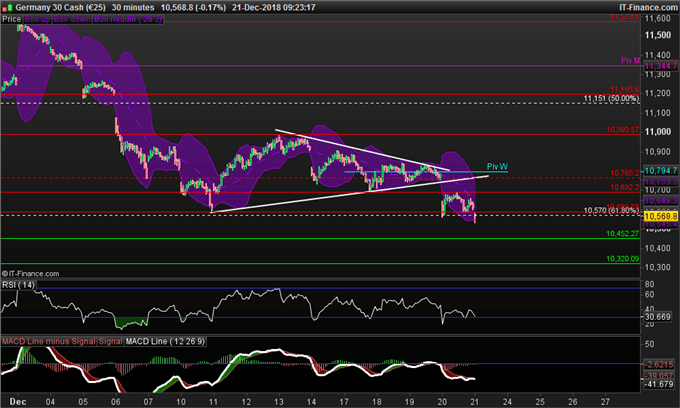Viewport: 680px width, 408px height.
Task: Click the Signal label in MACD panel
Action: coord(111,341)
